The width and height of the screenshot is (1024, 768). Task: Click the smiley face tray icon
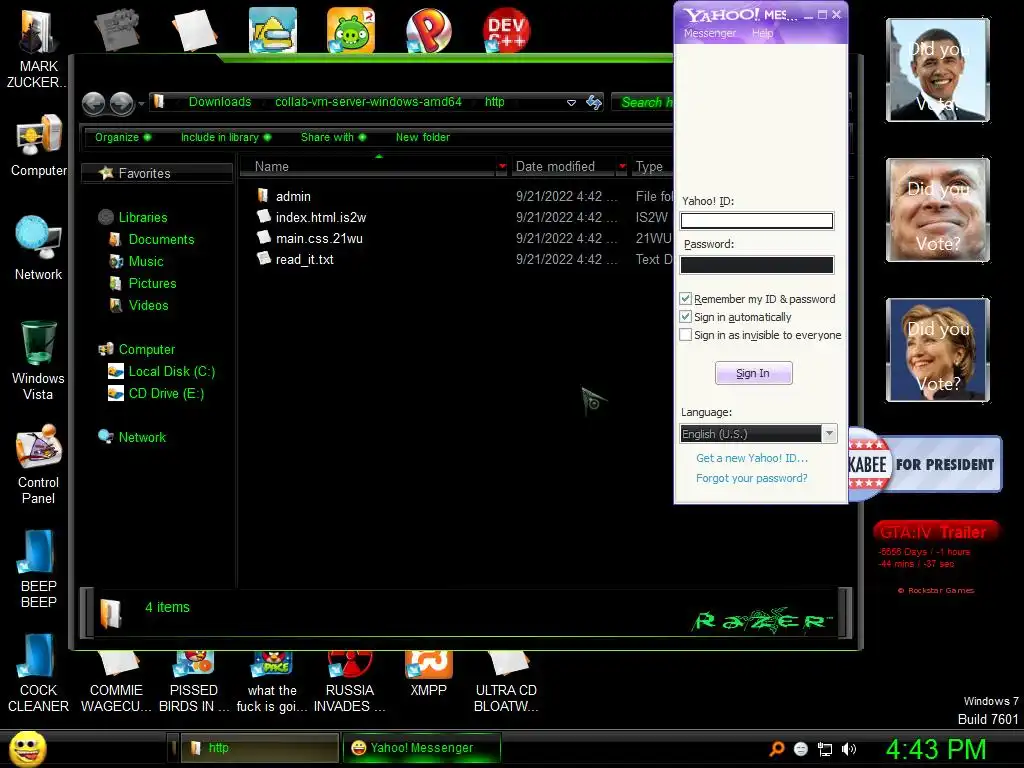(801, 749)
